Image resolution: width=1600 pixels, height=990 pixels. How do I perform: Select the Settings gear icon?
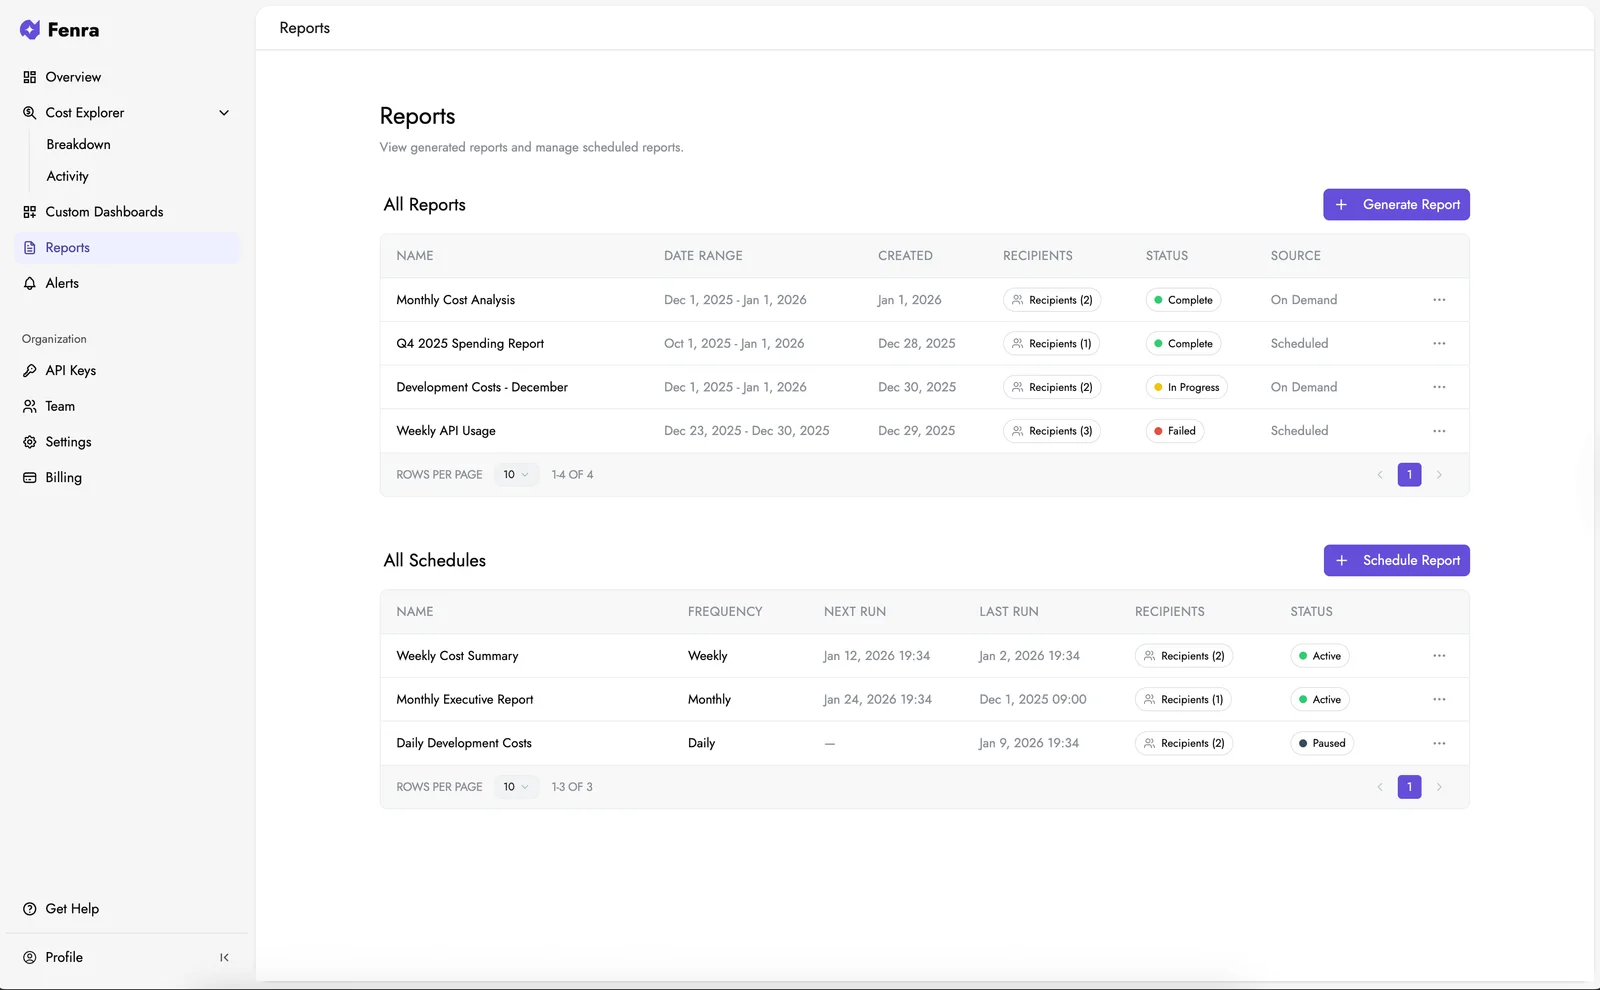coord(31,441)
